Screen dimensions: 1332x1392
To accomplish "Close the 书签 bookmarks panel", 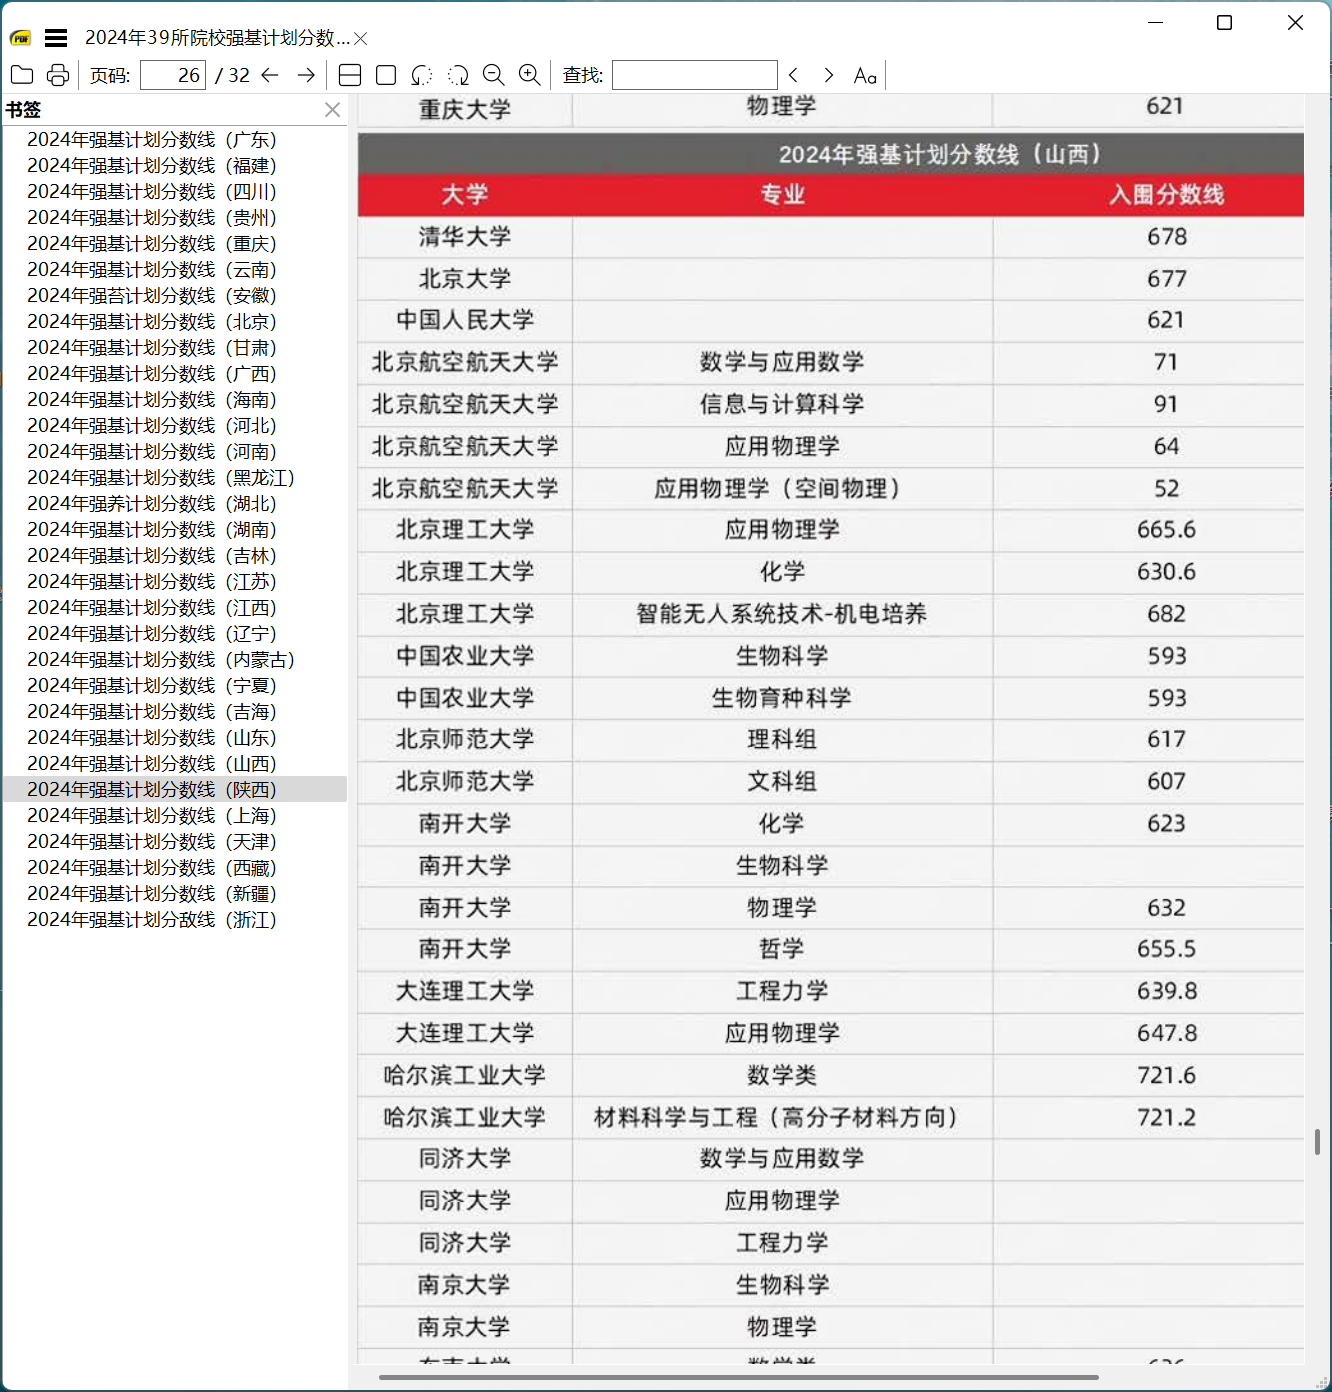I will (x=332, y=110).
